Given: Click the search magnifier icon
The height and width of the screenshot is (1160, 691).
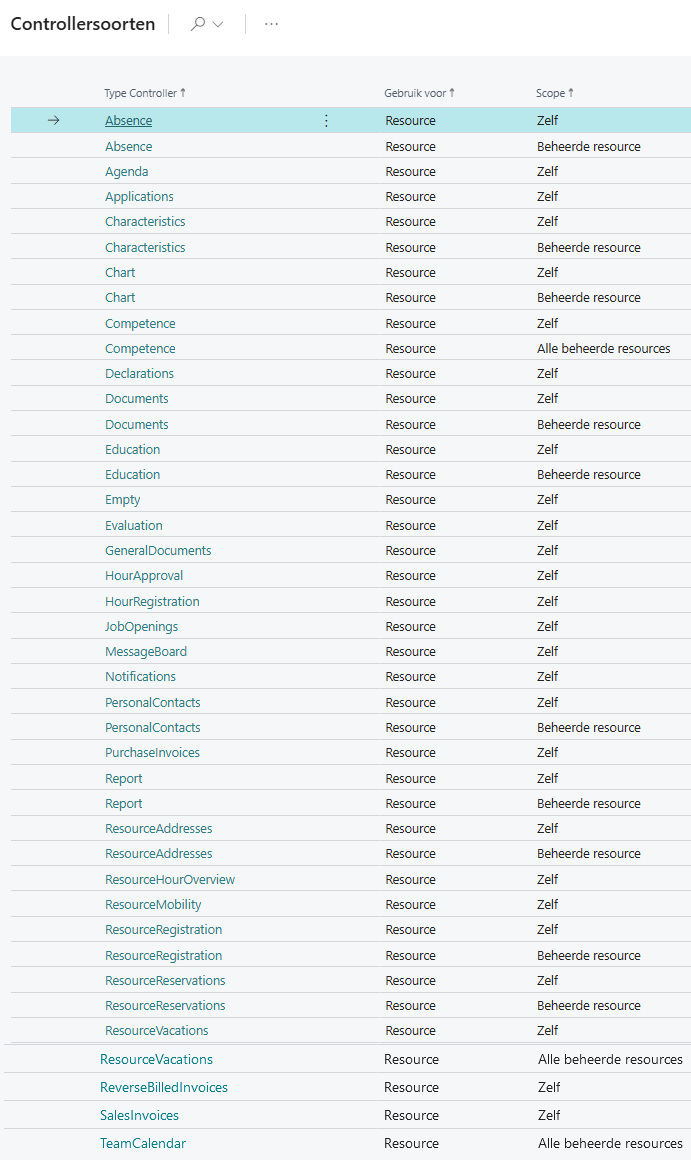Looking at the screenshot, I should 198,24.
